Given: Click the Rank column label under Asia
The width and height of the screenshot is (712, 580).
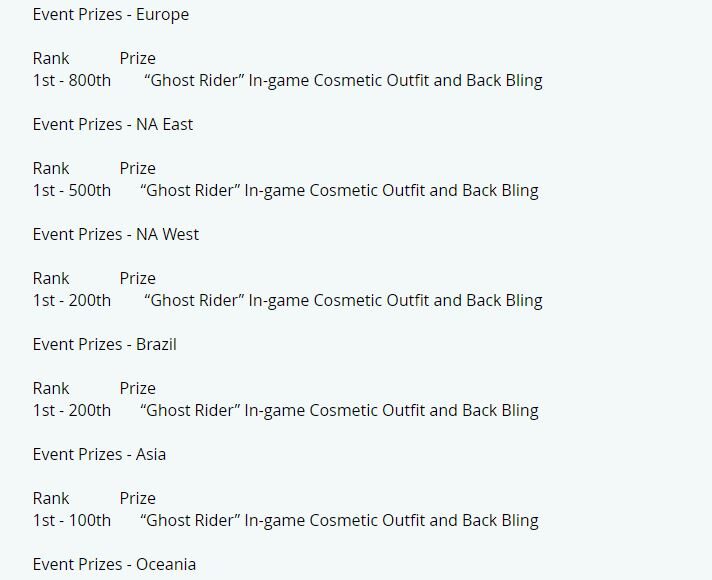Looking at the screenshot, I should point(51,498).
